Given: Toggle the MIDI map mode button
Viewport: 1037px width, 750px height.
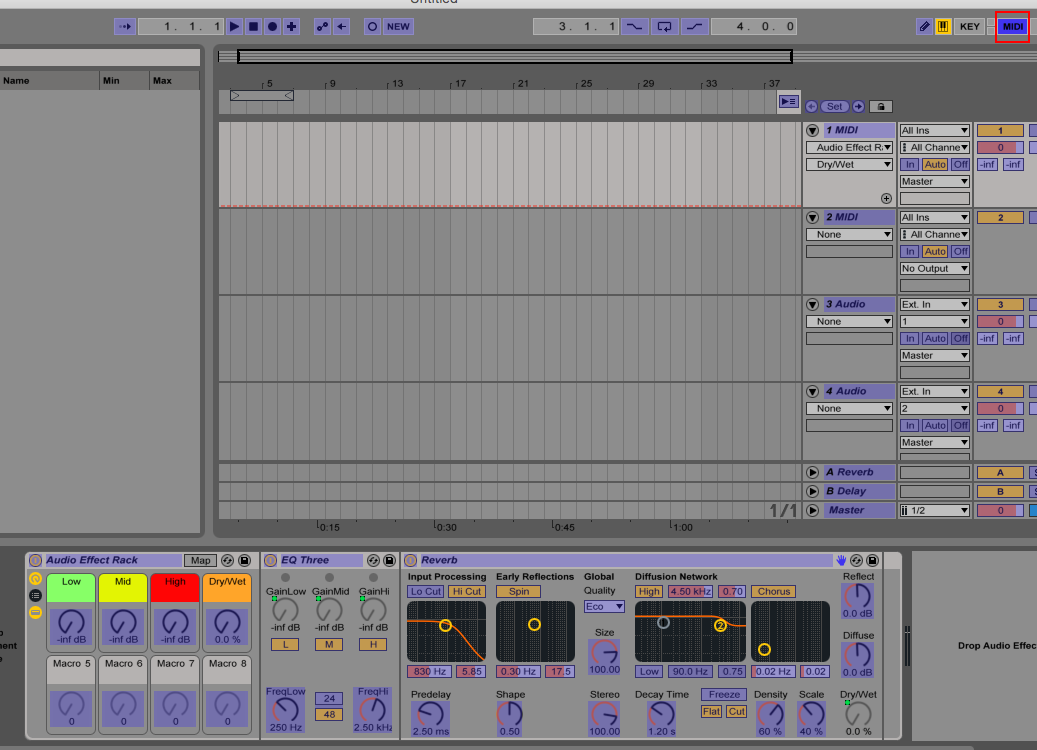Looking at the screenshot, I should pos(1013,26).
